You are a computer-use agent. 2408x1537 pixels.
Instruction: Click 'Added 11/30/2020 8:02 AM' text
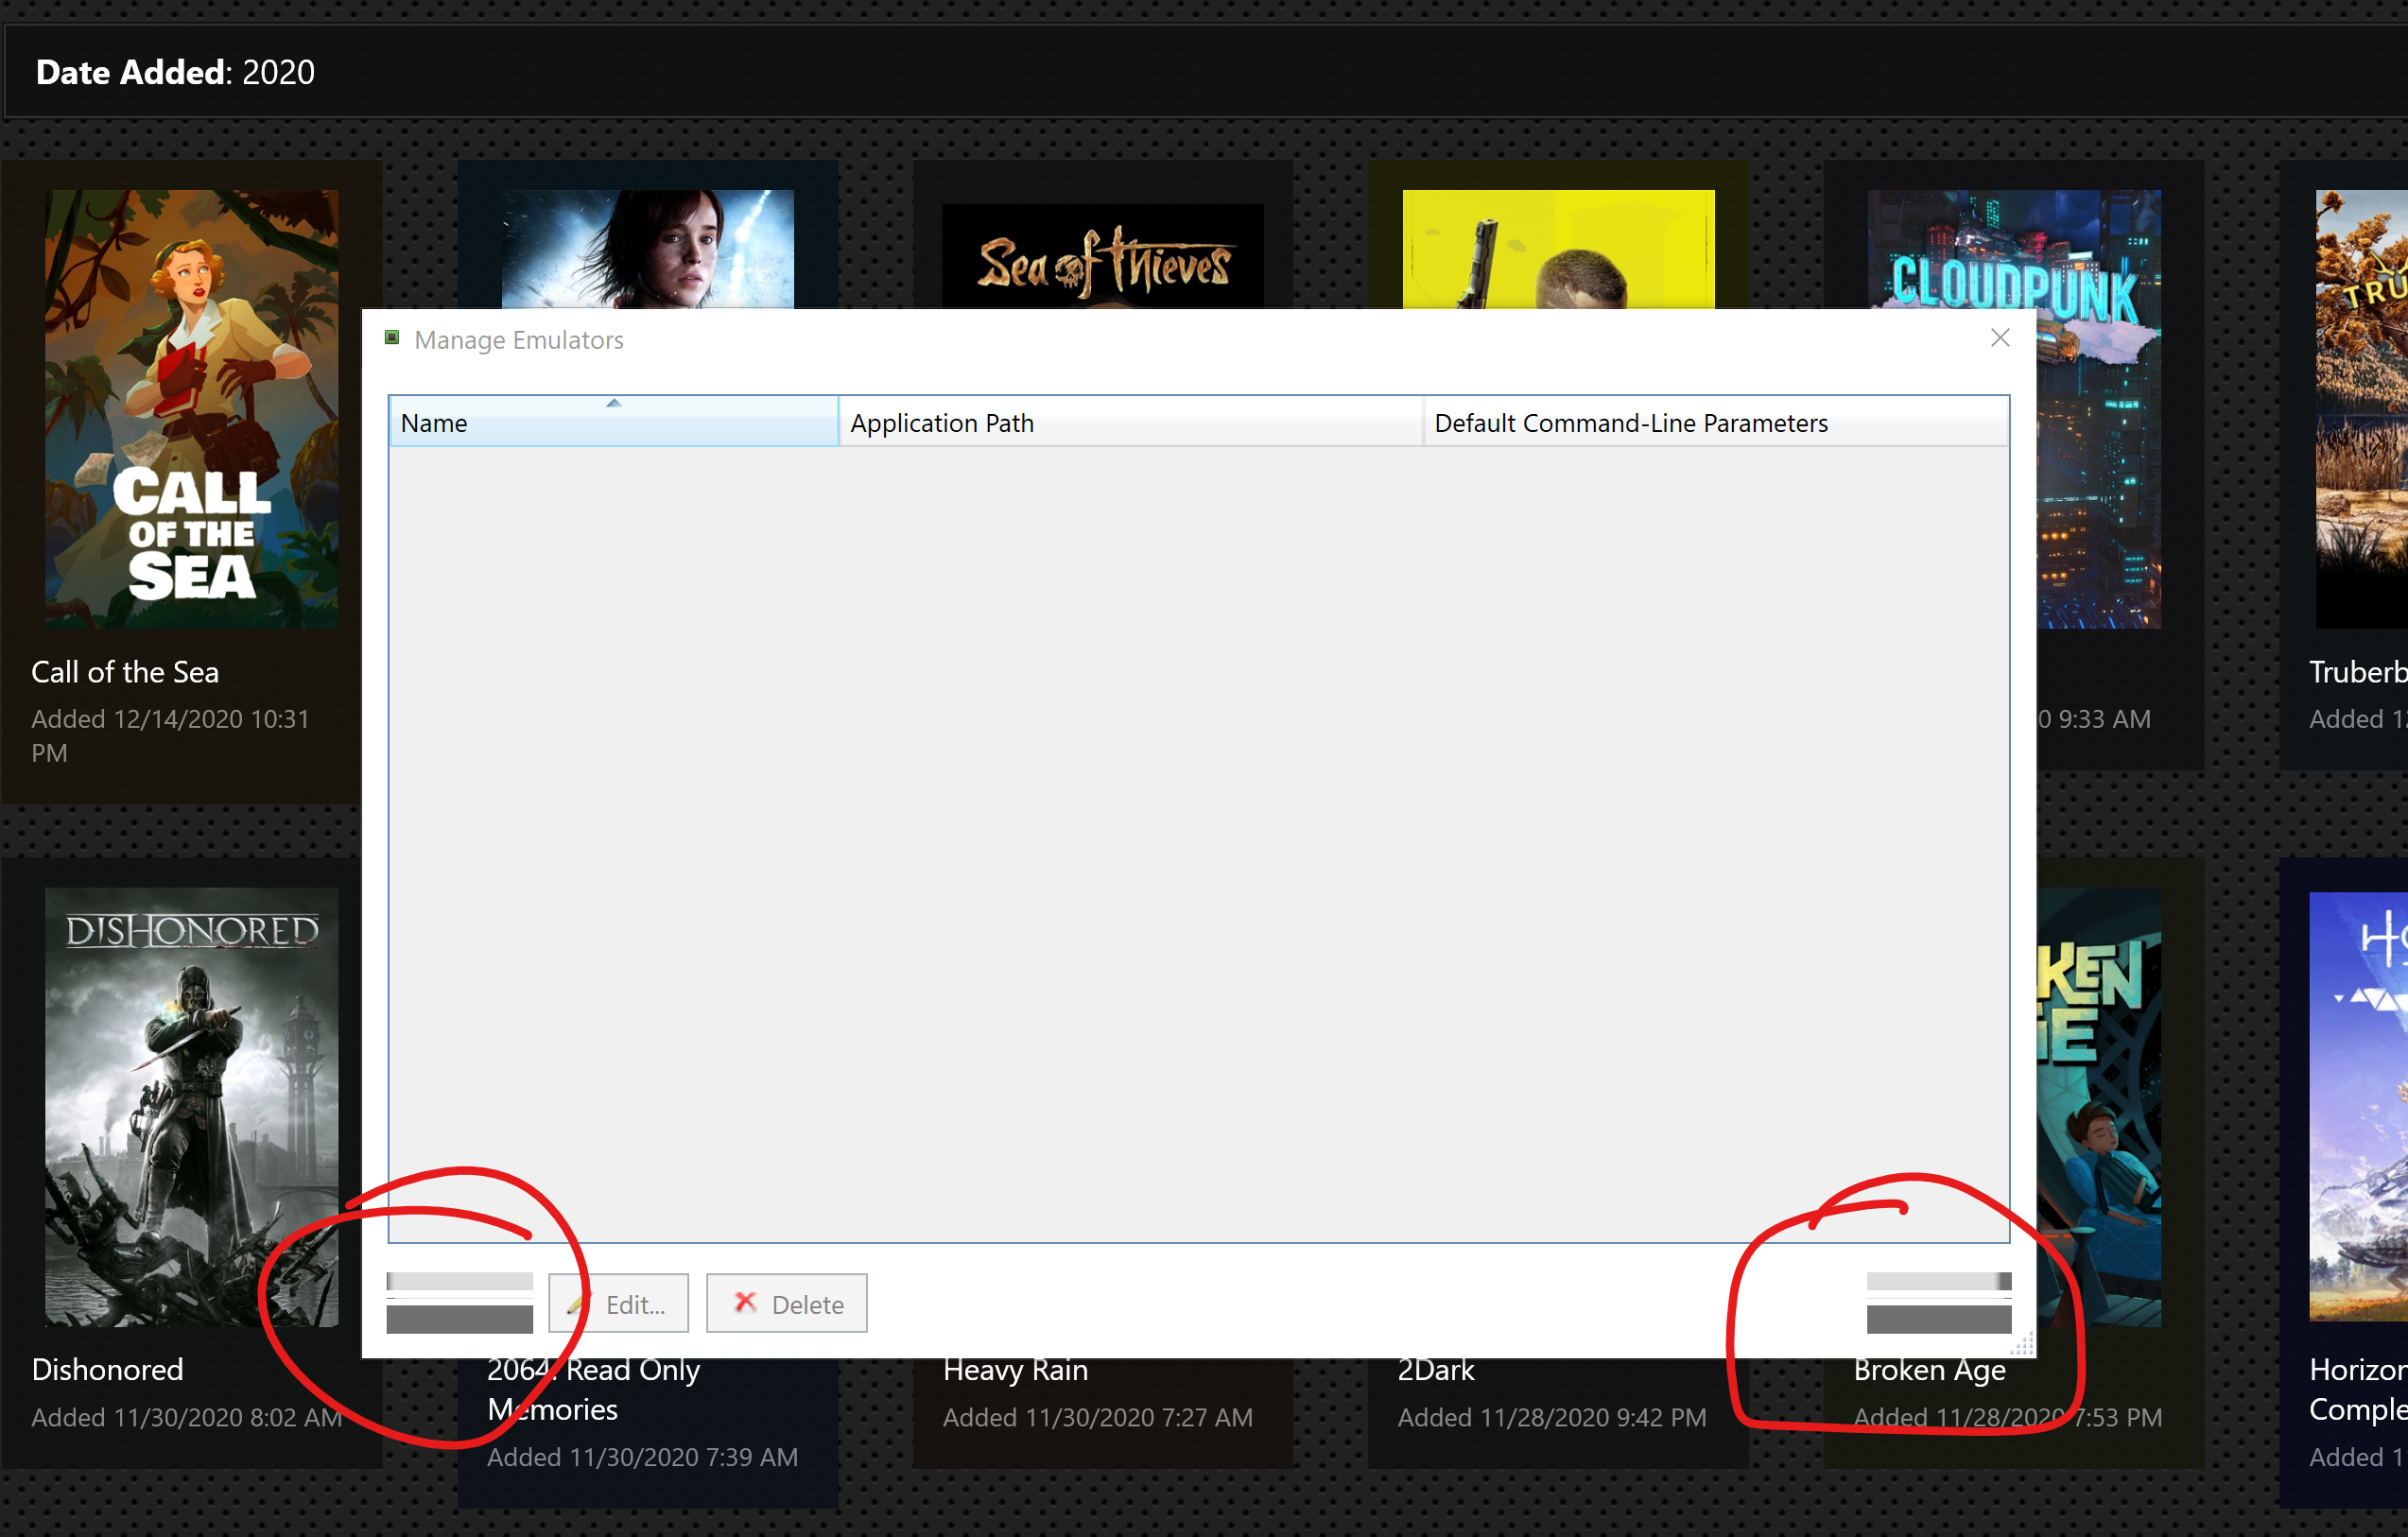pos(187,1417)
